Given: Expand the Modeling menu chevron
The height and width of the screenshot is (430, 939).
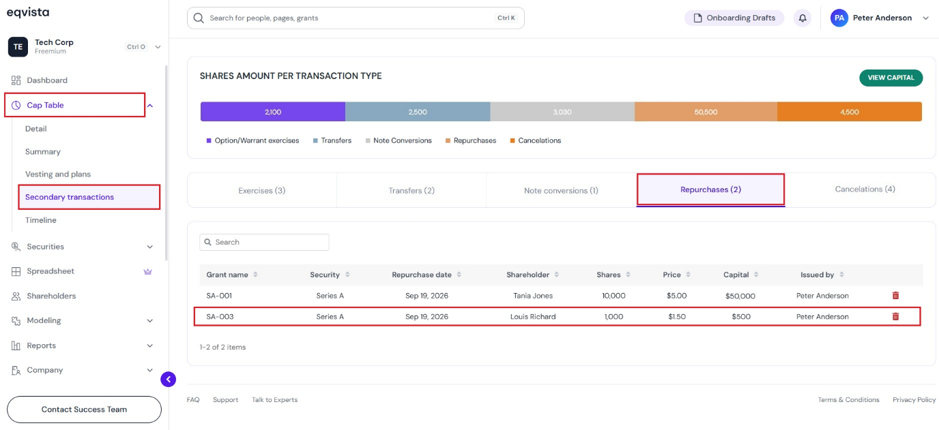Looking at the screenshot, I should tap(150, 320).
